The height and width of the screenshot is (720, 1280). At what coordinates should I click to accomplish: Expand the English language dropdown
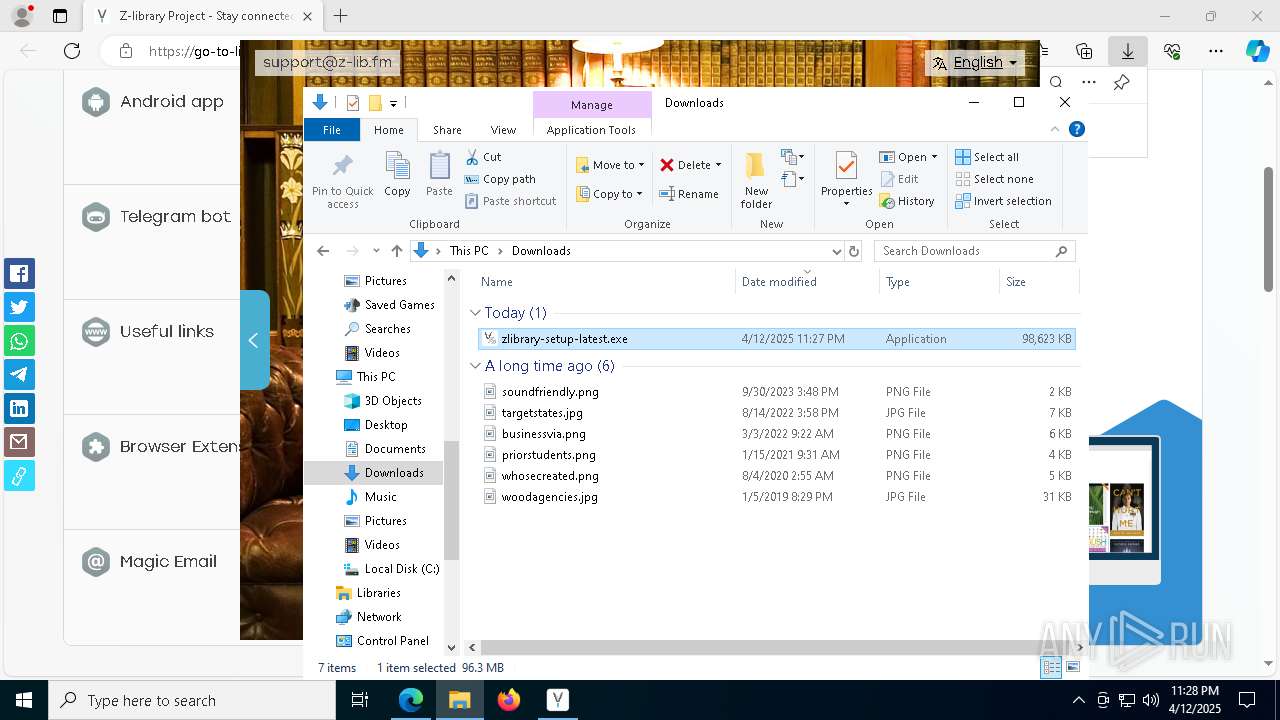point(975,62)
